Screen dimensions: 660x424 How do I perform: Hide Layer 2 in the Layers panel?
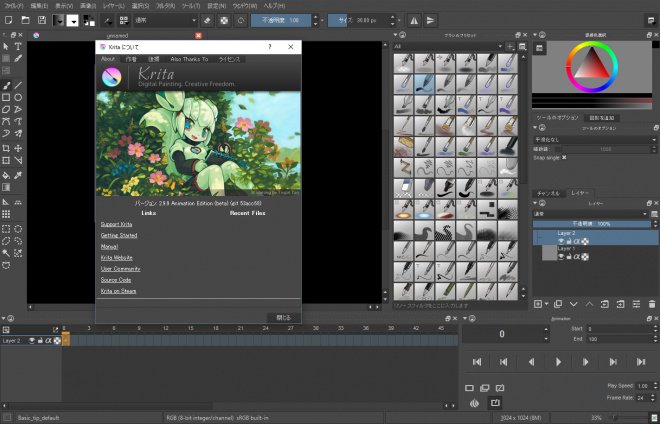click(561, 241)
